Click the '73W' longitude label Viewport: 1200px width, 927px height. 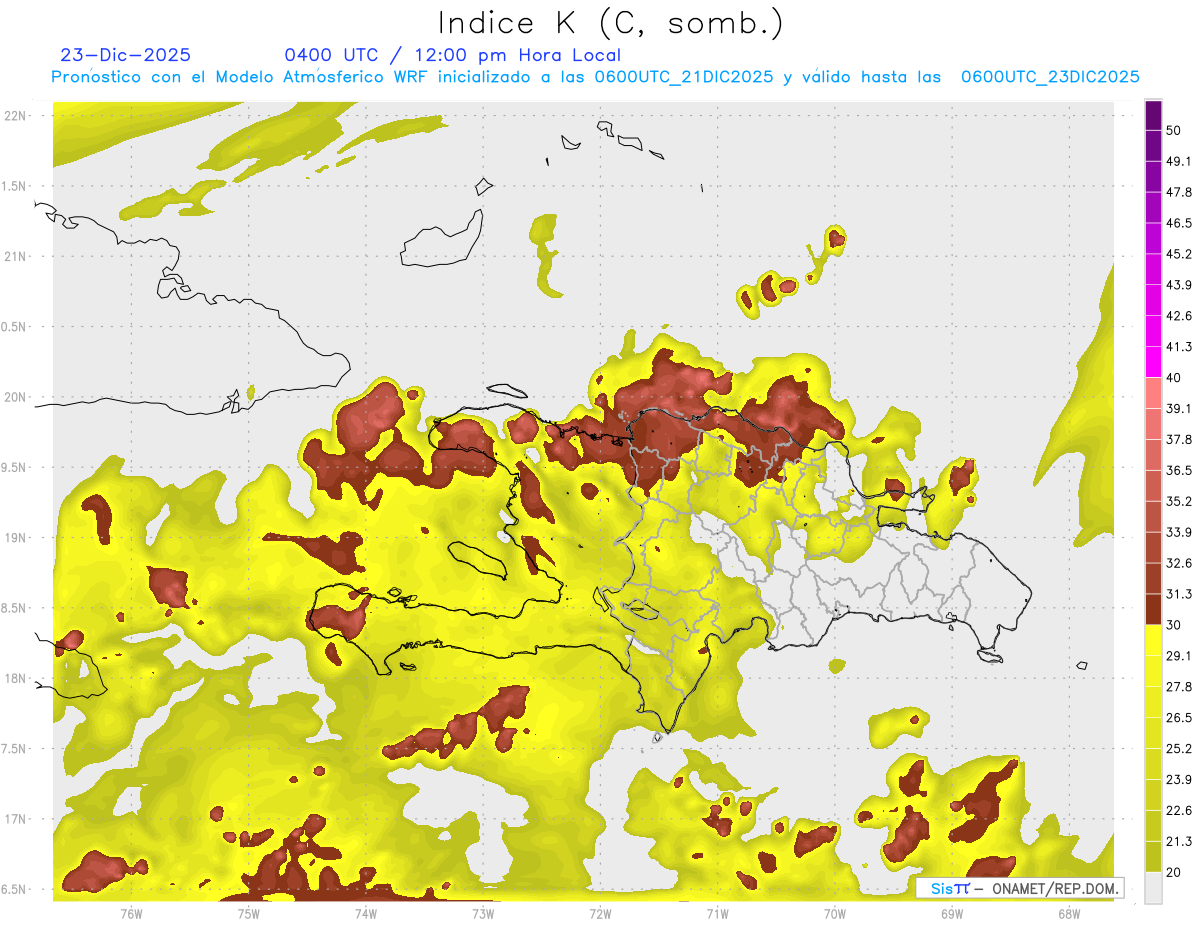pyautogui.click(x=483, y=914)
